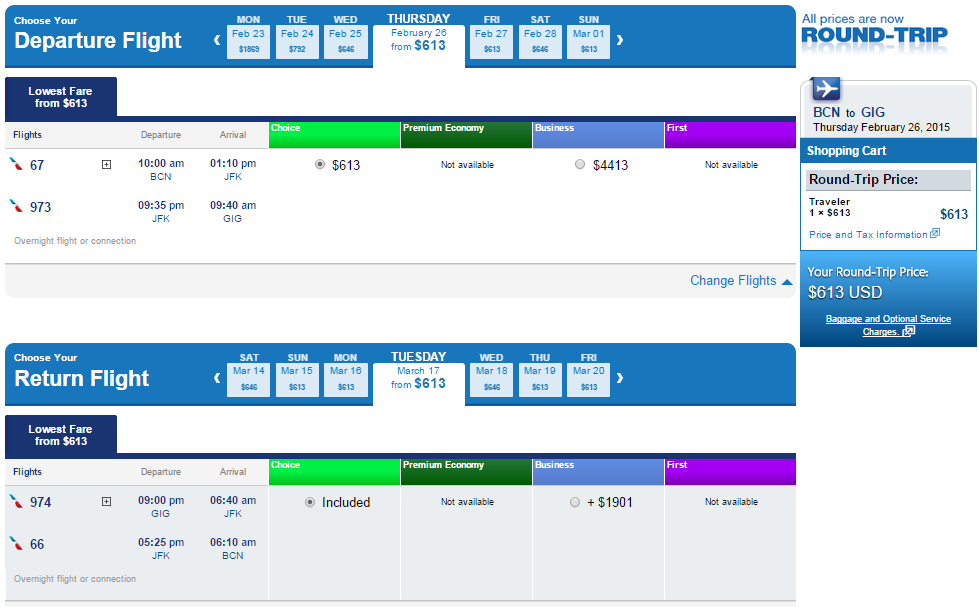Expand details for flight 67
The image size is (979, 607).
point(107,165)
